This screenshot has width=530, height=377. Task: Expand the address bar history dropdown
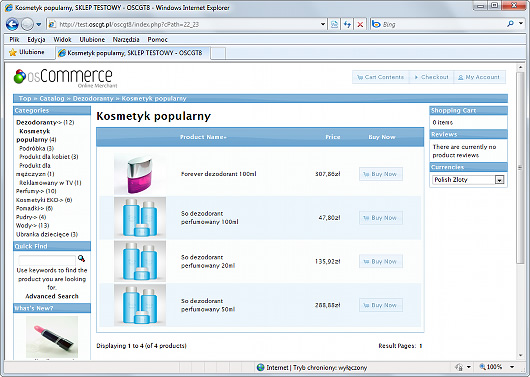[x=322, y=24]
